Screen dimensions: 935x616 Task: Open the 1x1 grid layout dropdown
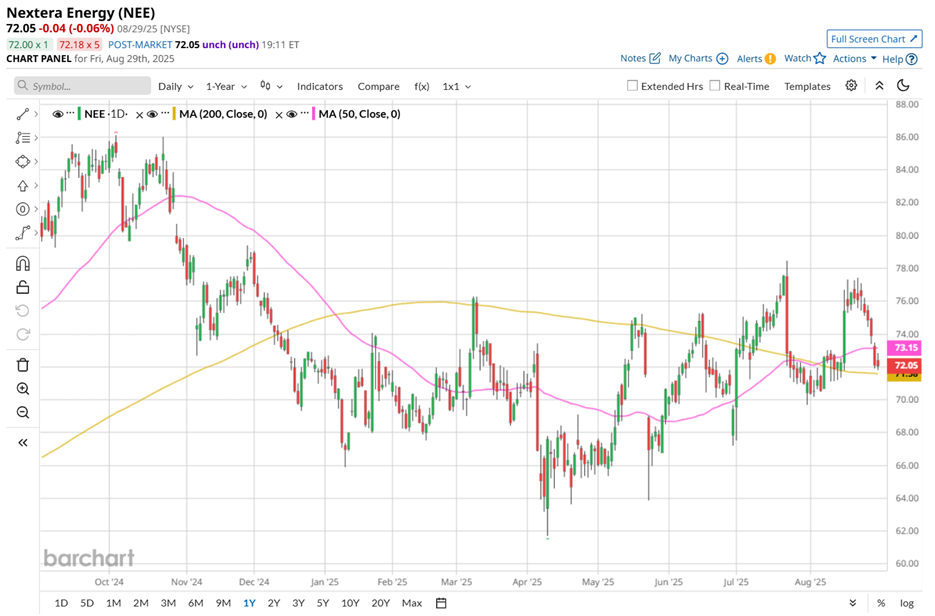tap(457, 86)
